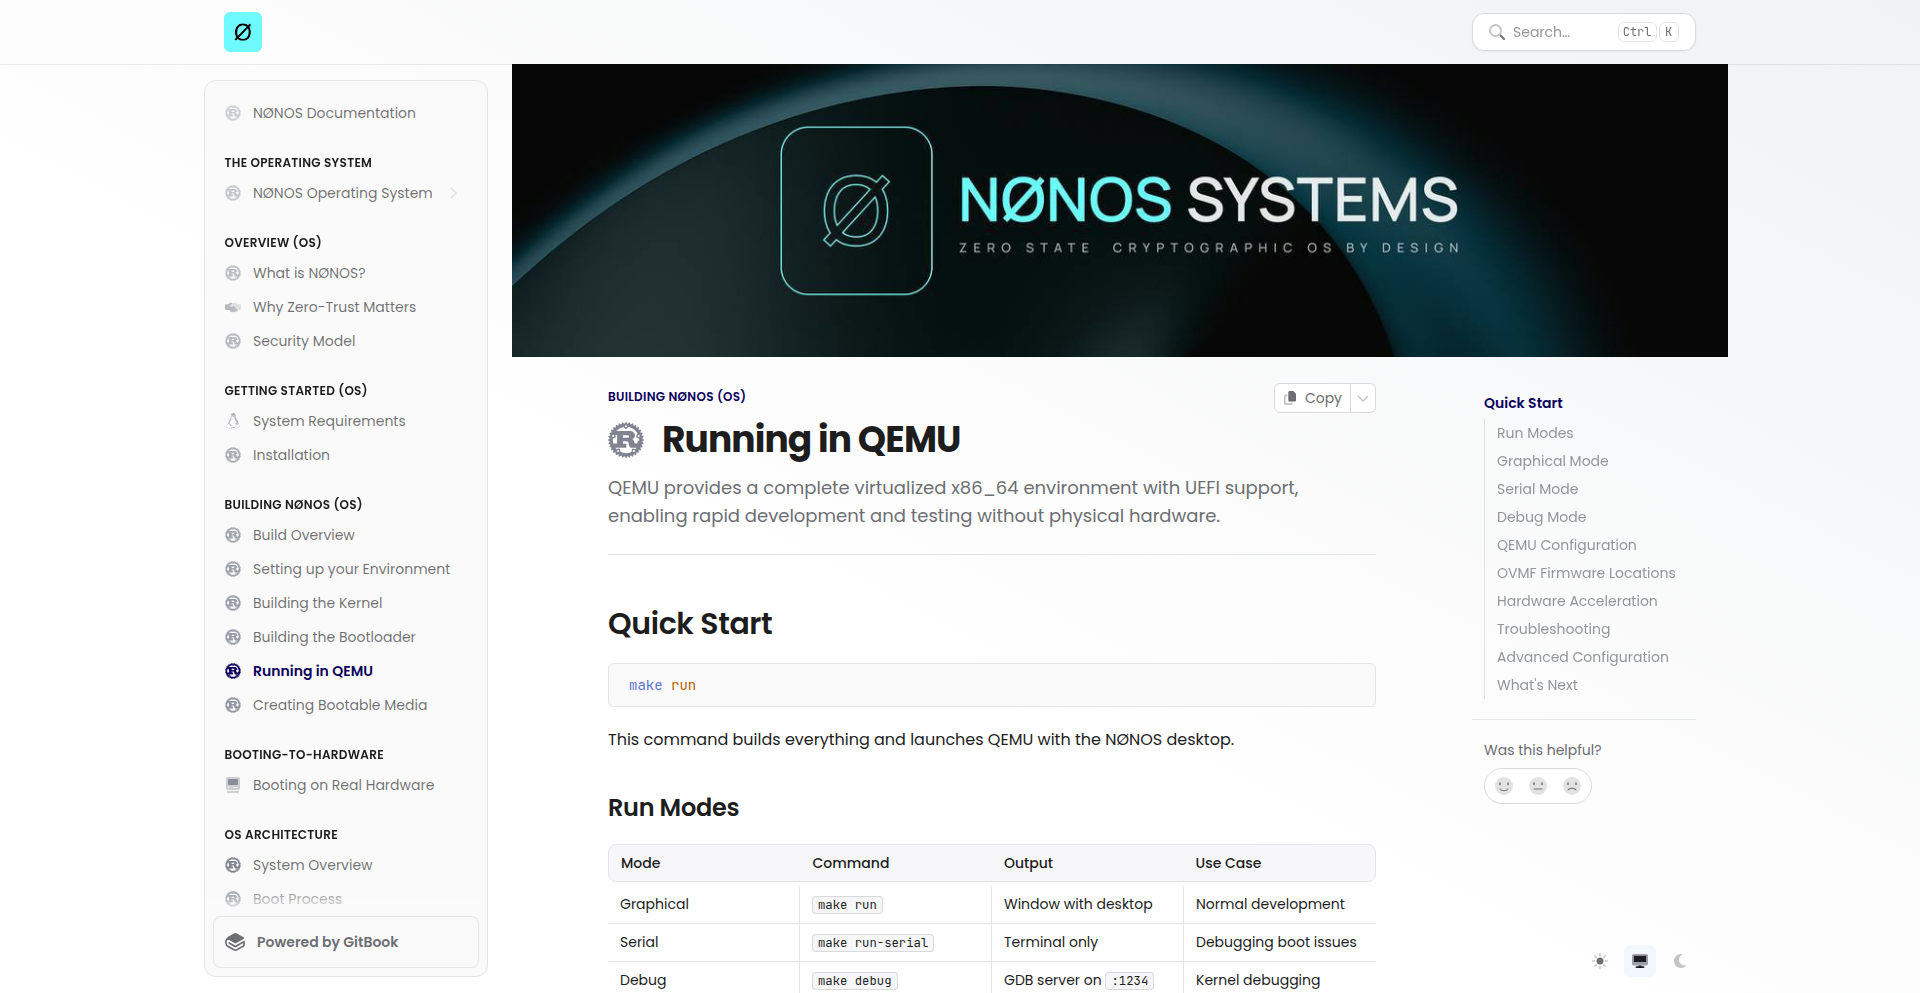Viewport: 1920px width, 993px height.
Task: Switch to dark mode using the moon icon
Action: (x=1680, y=961)
